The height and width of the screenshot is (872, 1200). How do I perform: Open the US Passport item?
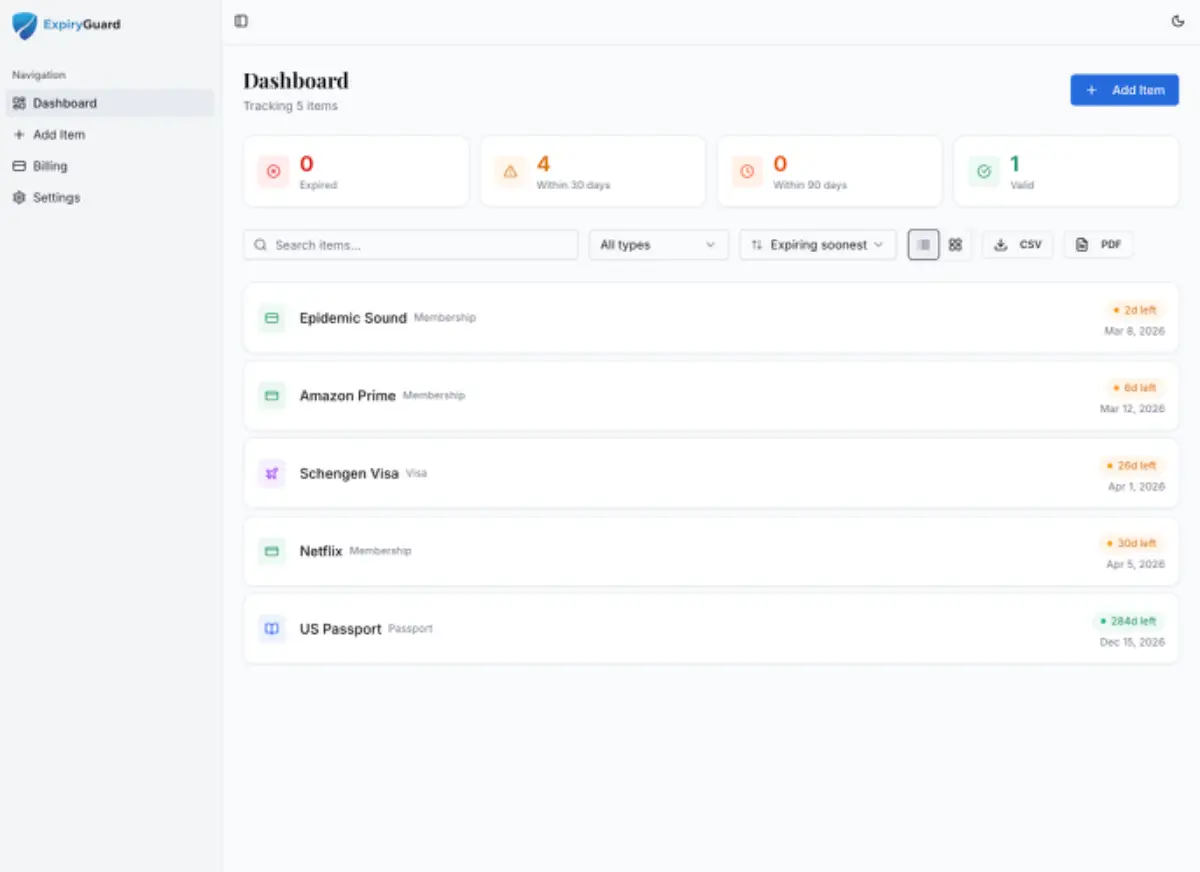(711, 629)
